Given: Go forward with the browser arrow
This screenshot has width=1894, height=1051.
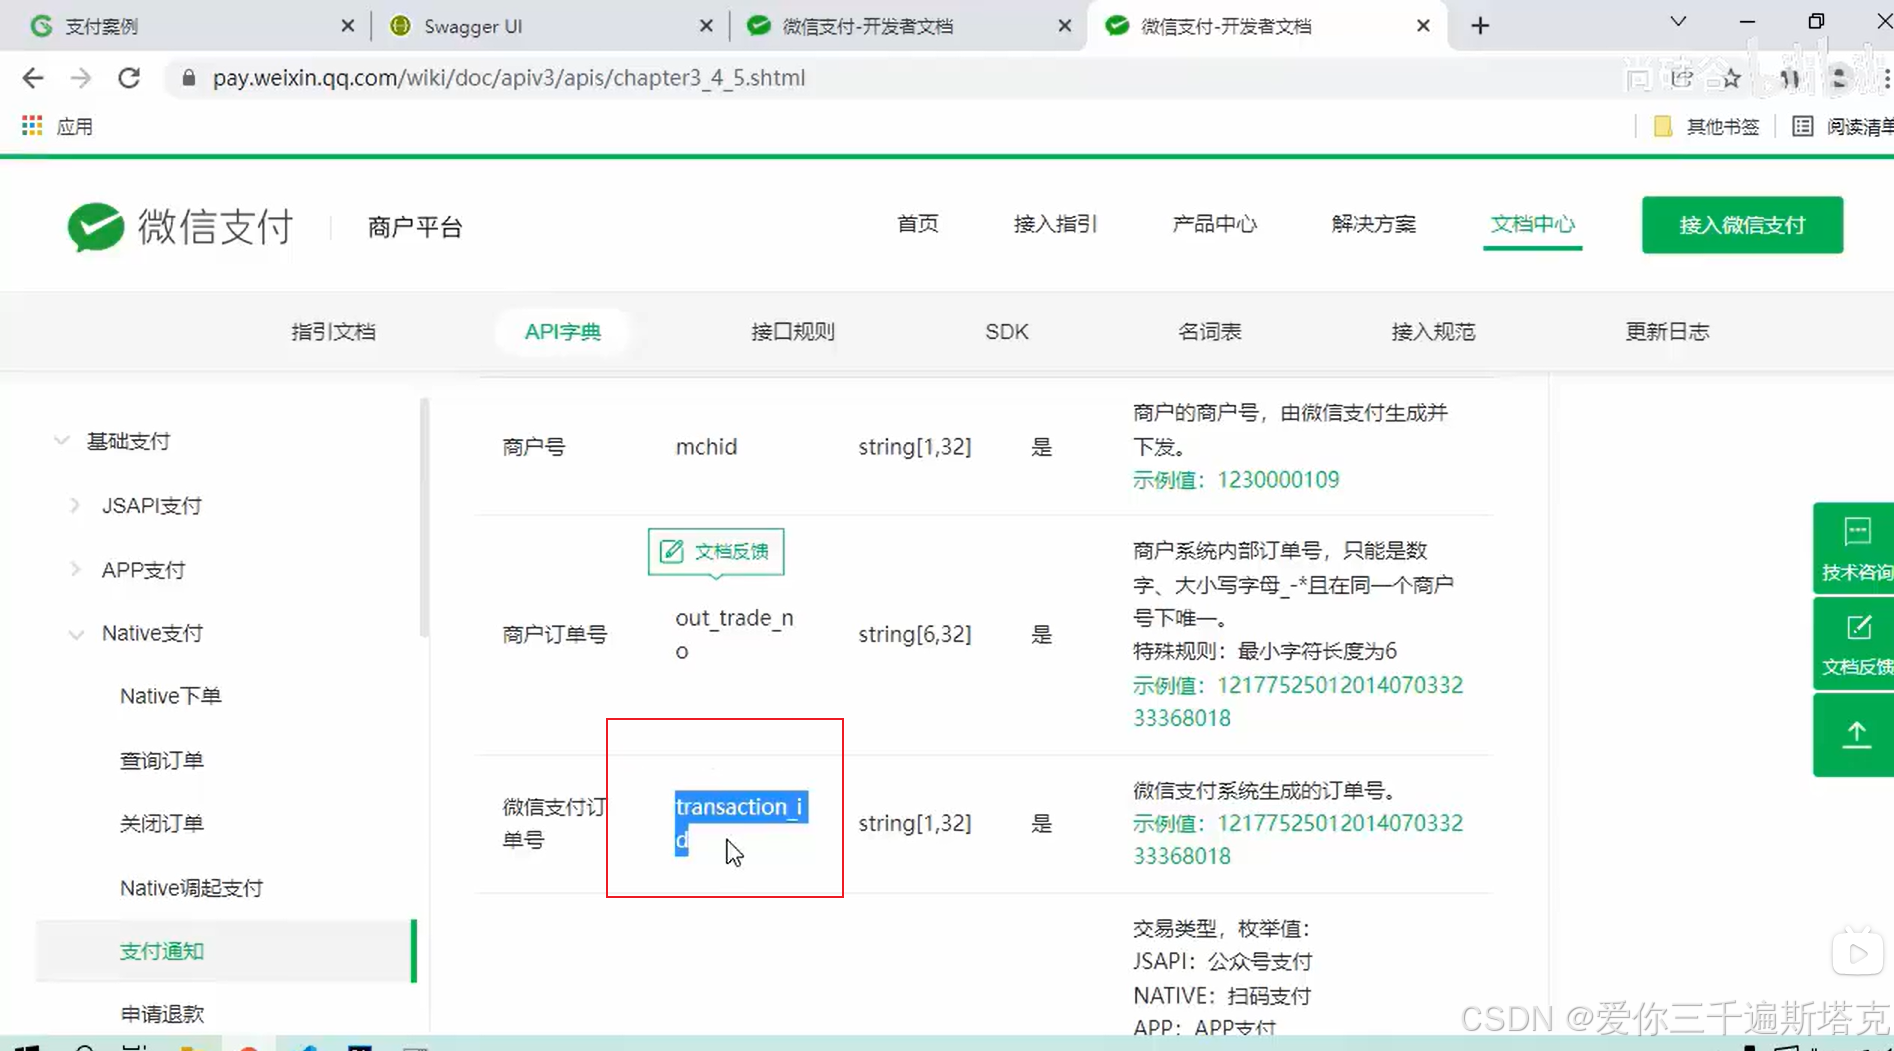Looking at the screenshot, I should coord(81,78).
